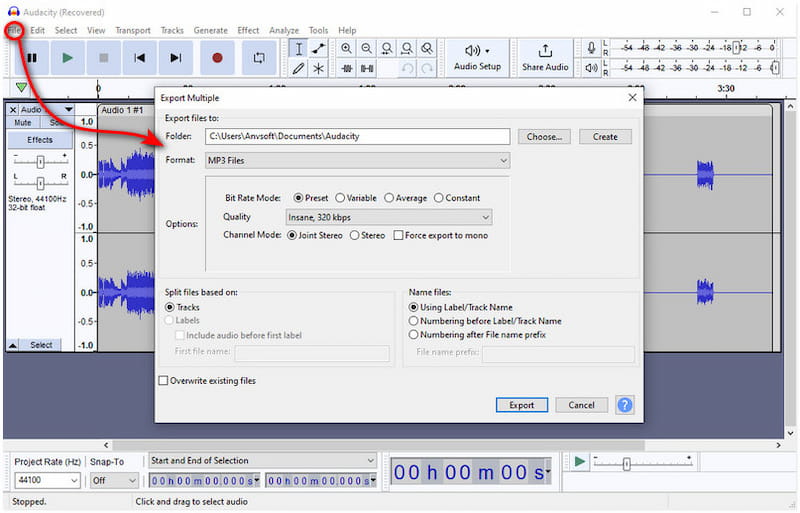Screen dimensions: 800x513
Task: Check Force export to mono
Action: coord(397,235)
